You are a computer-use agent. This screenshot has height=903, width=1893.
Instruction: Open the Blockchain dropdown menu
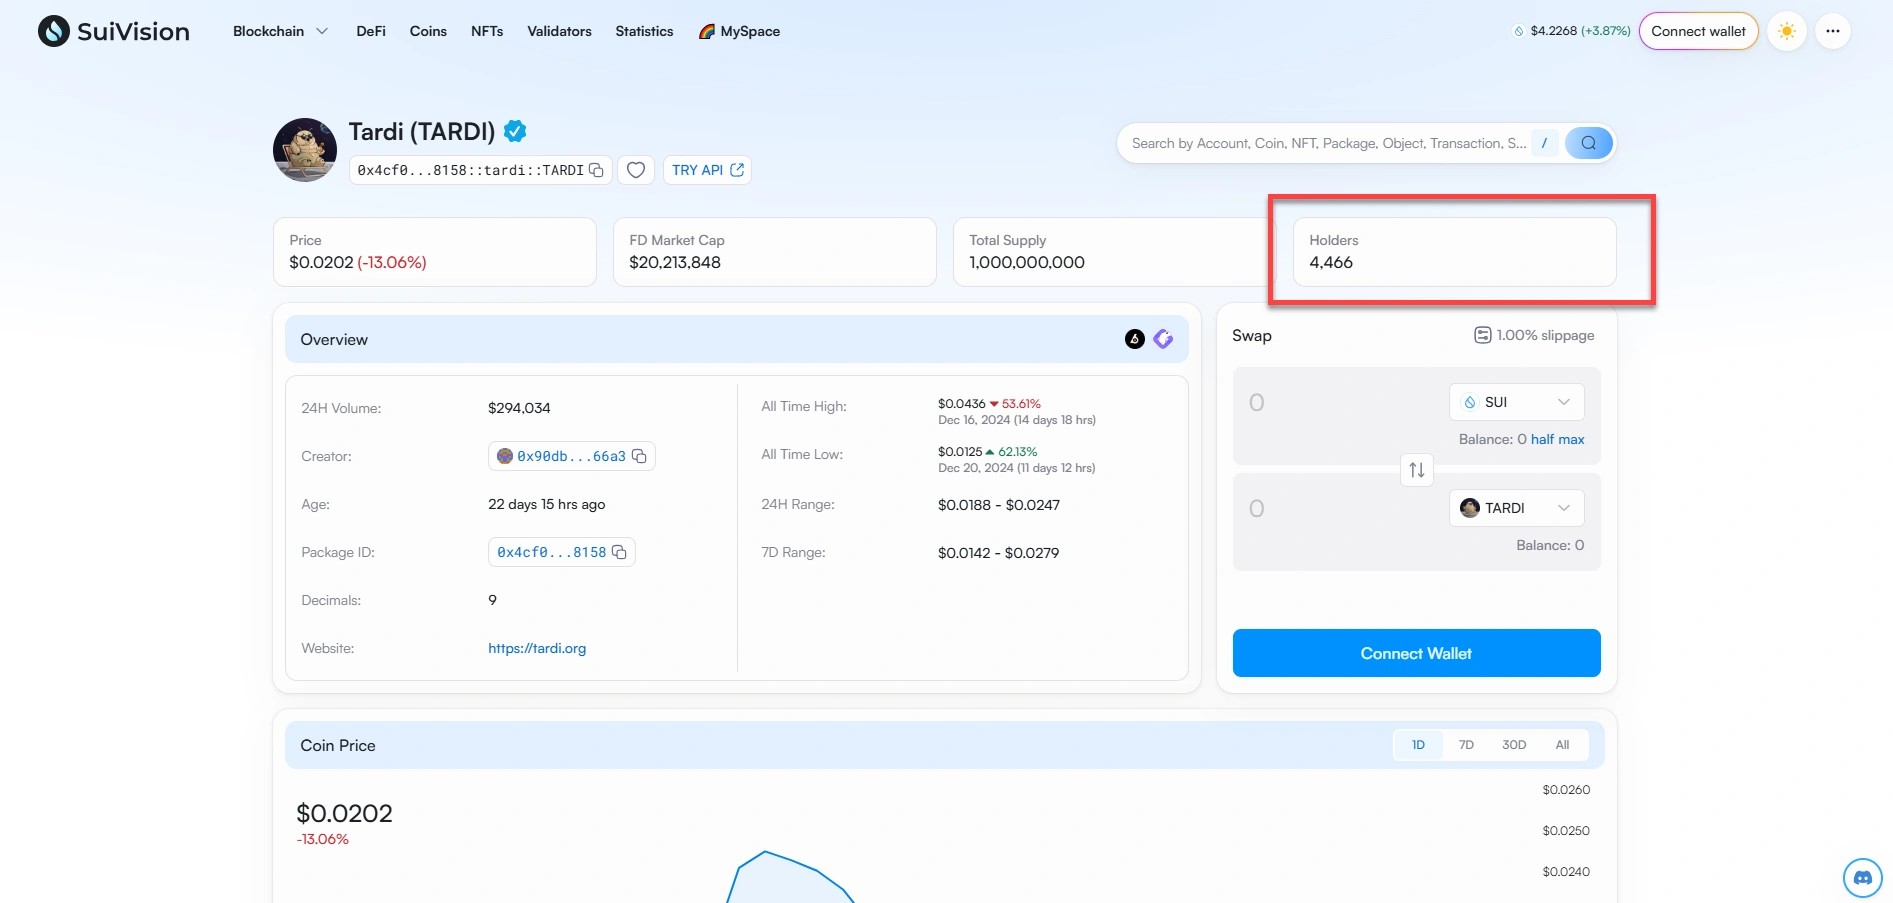click(x=280, y=31)
